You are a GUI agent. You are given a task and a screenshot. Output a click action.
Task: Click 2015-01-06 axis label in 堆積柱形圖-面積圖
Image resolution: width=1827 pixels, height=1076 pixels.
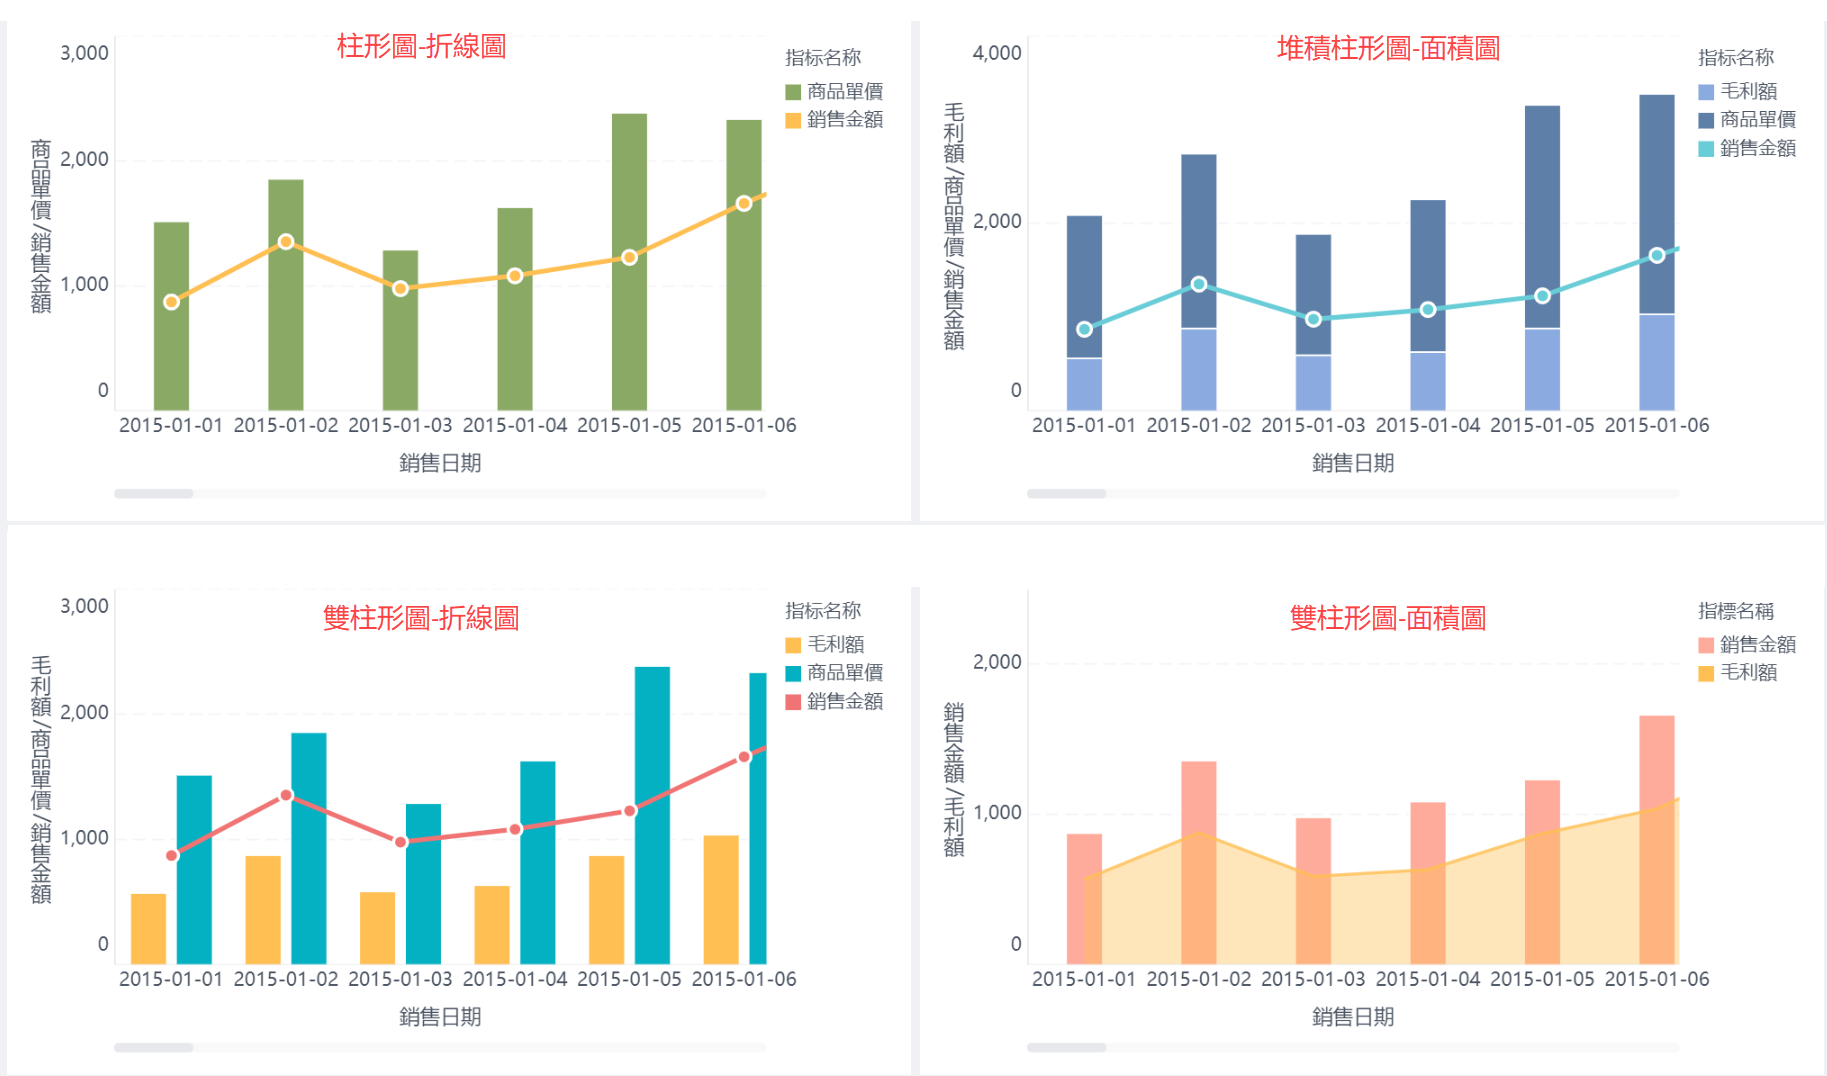[x=1657, y=425]
